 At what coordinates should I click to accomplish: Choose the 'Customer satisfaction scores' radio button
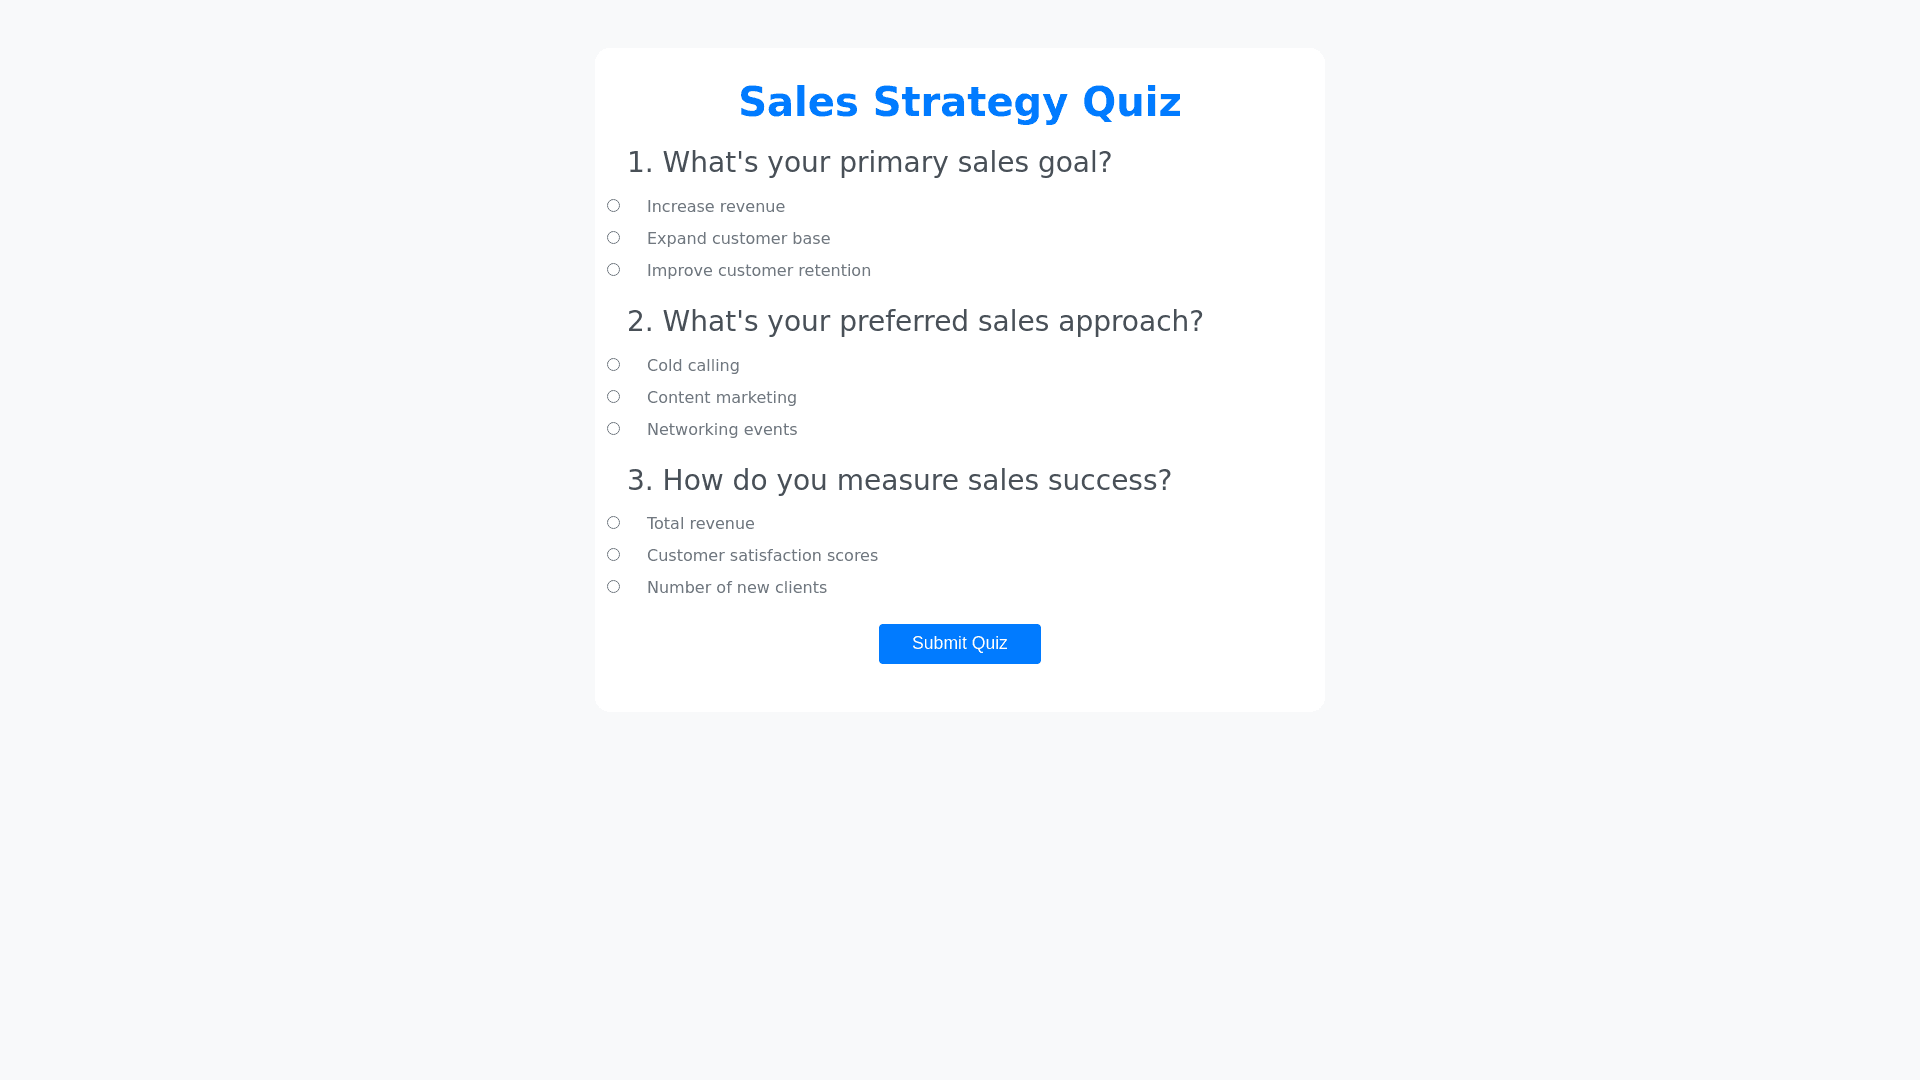(x=613, y=555)
